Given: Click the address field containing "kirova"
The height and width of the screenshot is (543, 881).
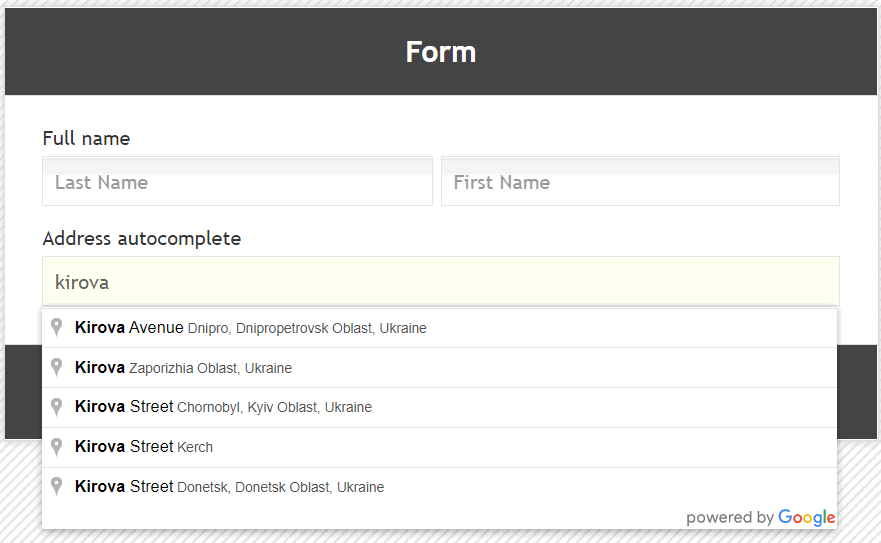Looking at the screenshot, I should coord(440,282).
